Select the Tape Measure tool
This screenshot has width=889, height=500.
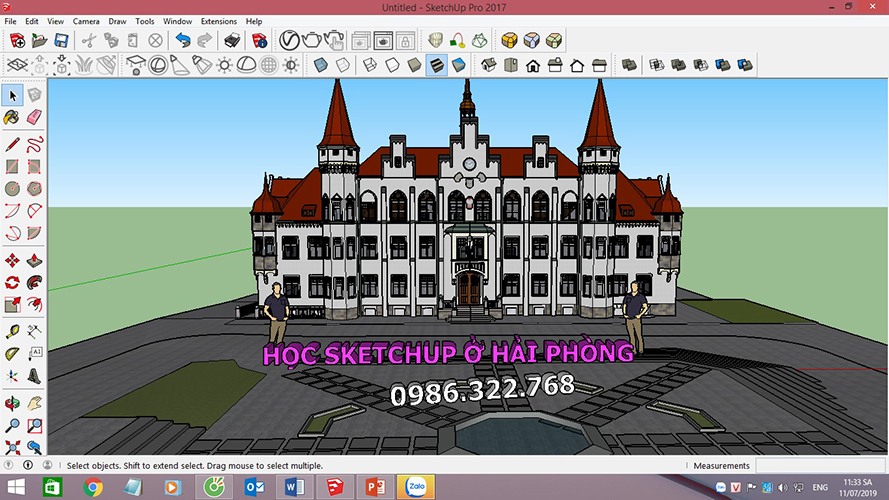coord(12,332)
